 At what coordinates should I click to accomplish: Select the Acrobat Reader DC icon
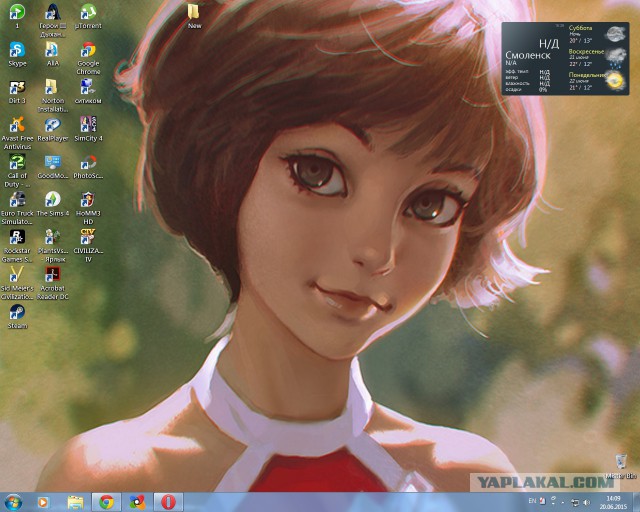[x=53, y=283]
